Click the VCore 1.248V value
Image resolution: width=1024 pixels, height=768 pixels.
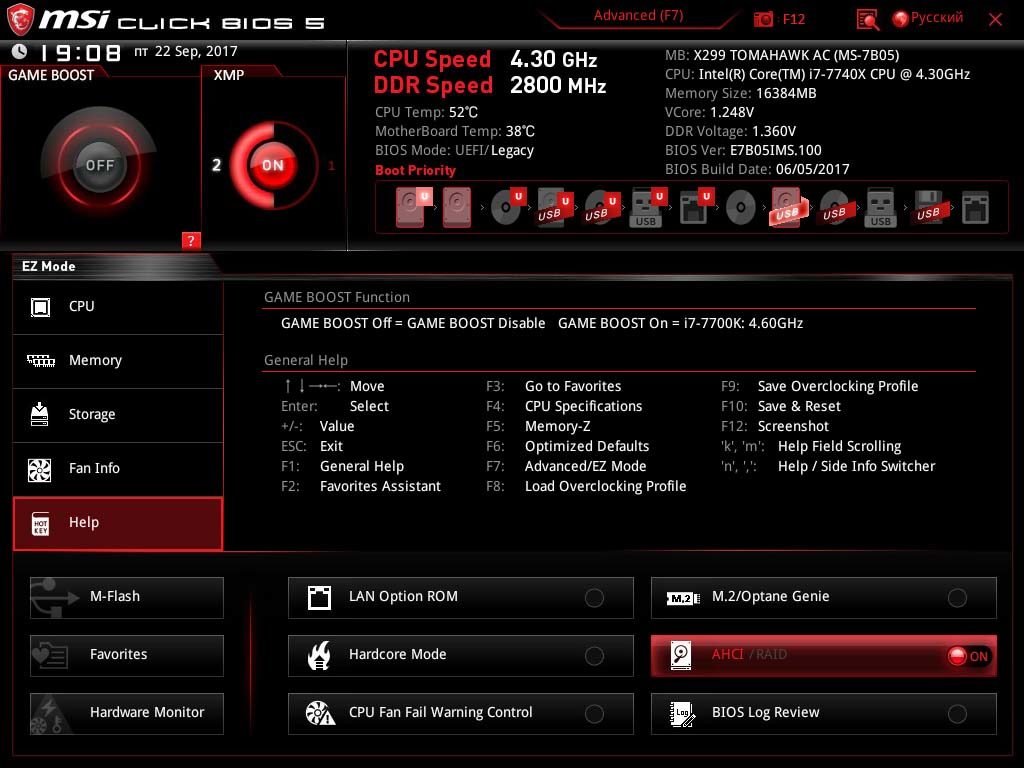731,112
